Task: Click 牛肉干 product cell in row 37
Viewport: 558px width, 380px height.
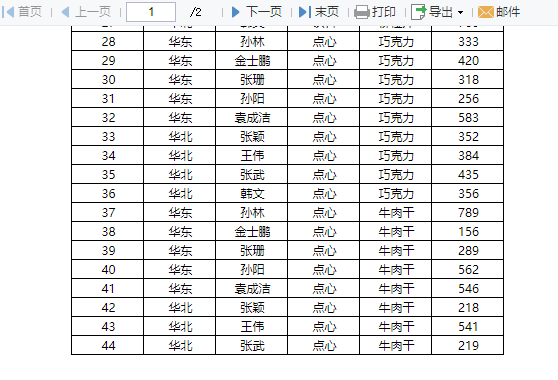Action: tap(395, 212)
